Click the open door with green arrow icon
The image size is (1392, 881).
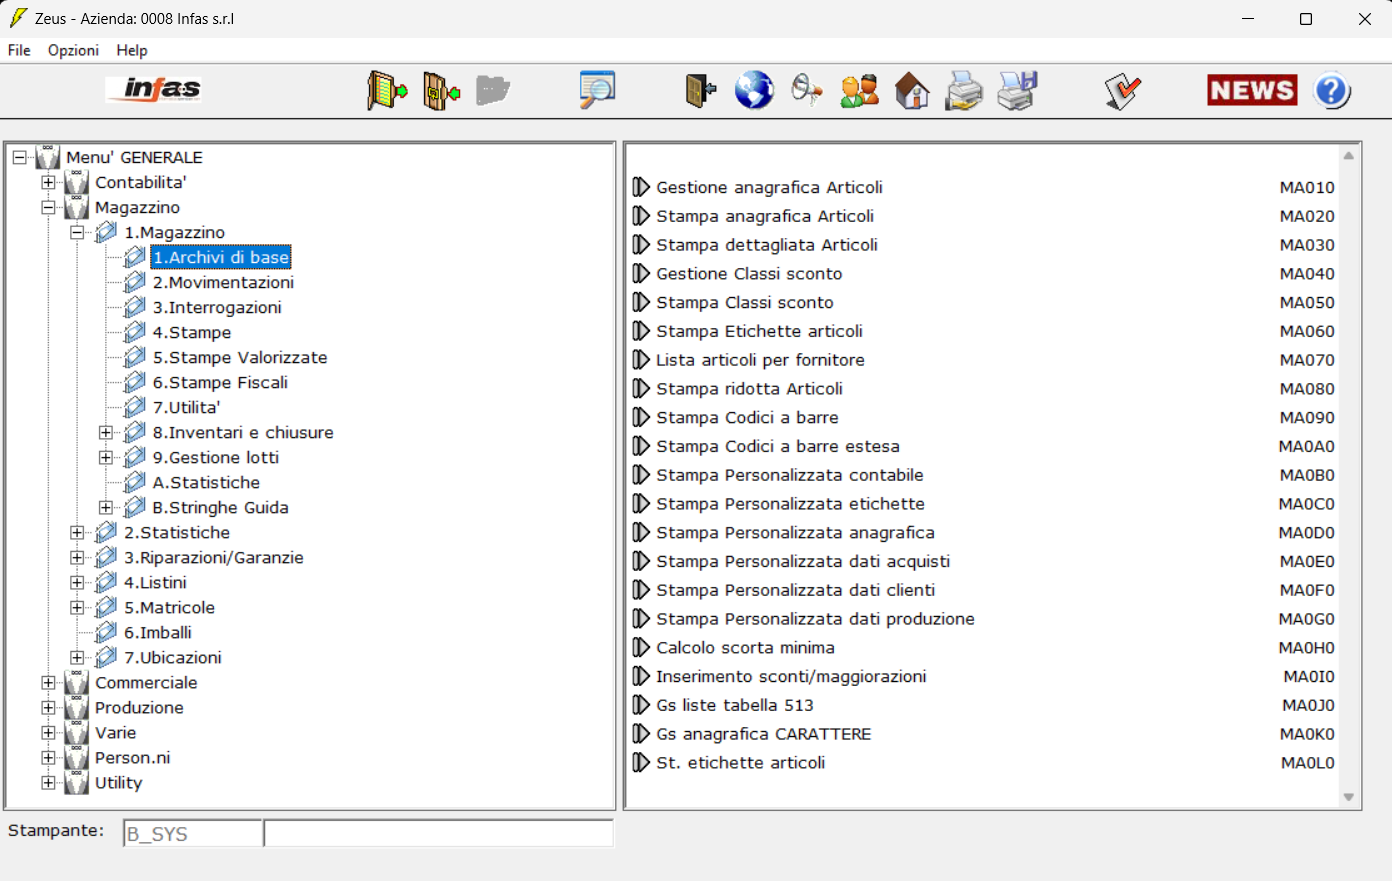coord(387,91)
